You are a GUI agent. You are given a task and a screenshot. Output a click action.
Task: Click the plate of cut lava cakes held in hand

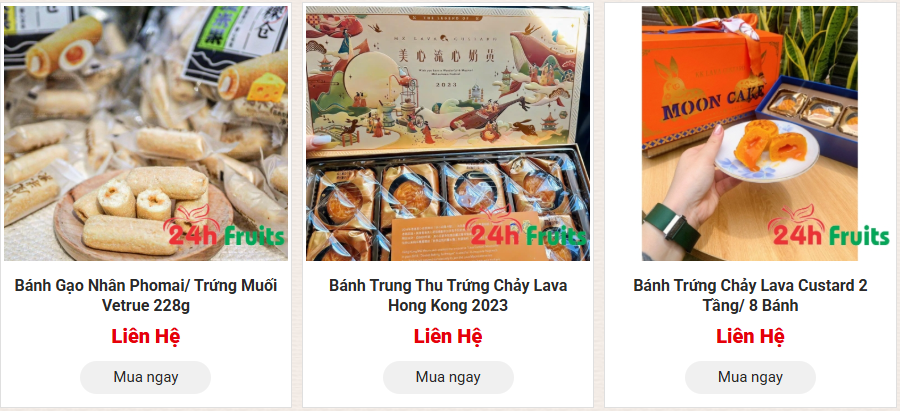tap(766, 150)
